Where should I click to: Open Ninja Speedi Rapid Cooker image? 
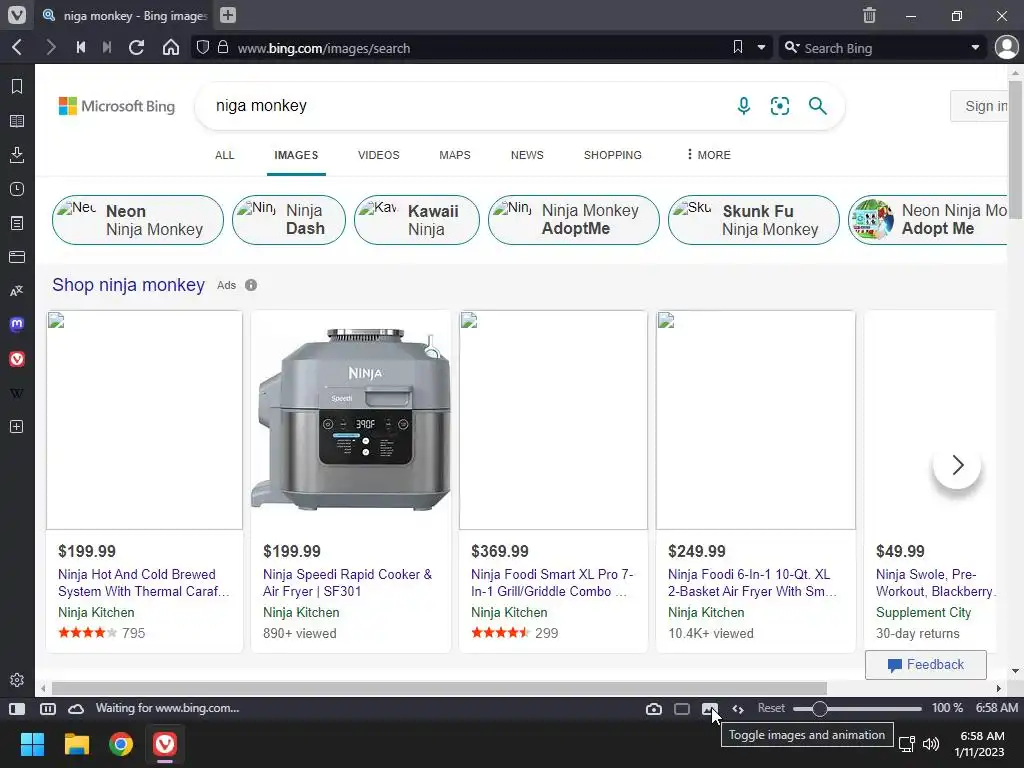(x=351, y=420)
